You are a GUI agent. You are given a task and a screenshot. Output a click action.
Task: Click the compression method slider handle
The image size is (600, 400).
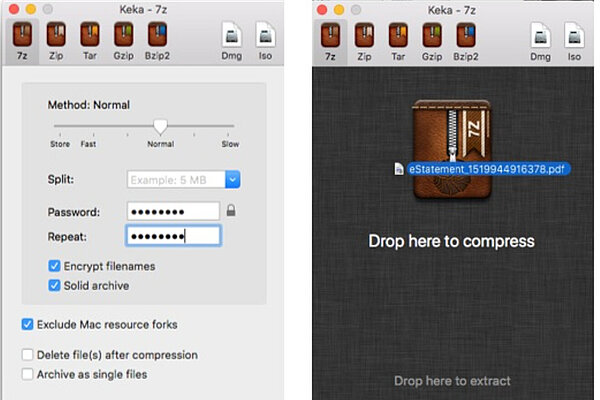pyautogui.click(x=160, y=127)
